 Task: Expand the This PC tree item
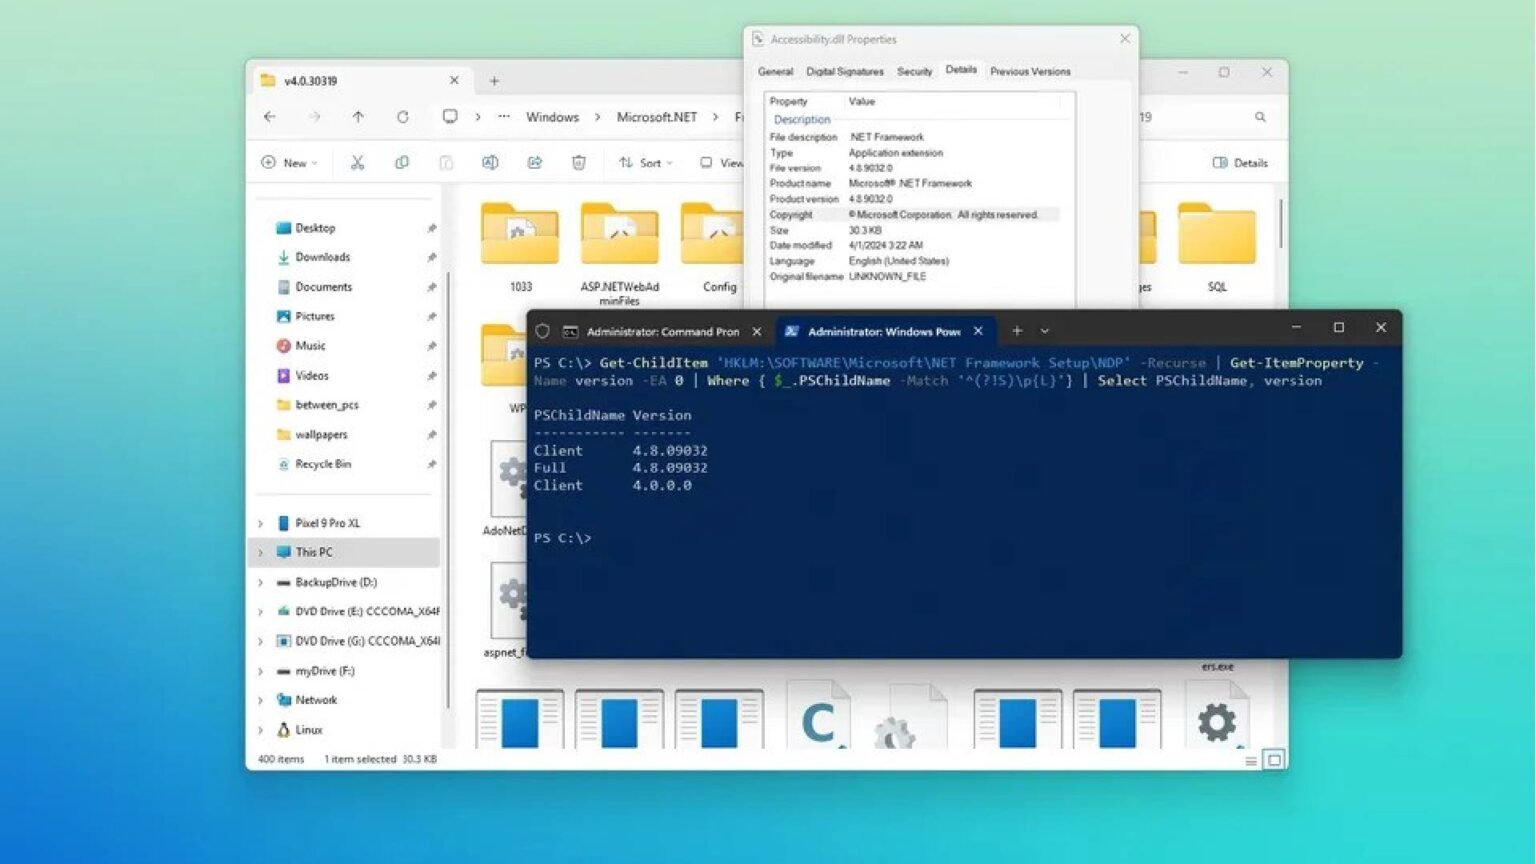point(261,551)
